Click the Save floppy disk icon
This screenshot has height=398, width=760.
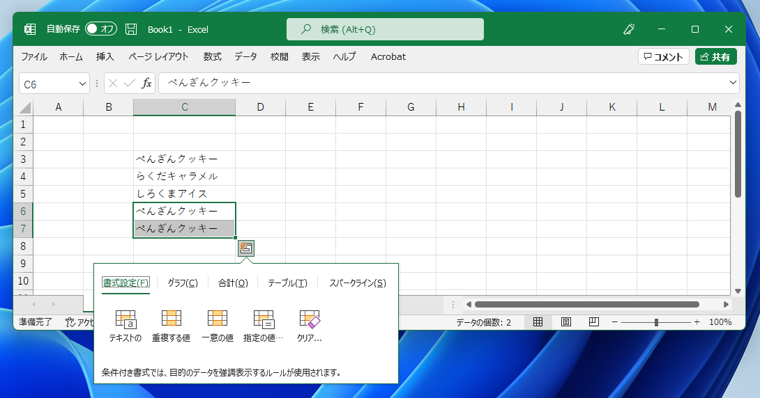pyautogui.click(x=131, y=29)
